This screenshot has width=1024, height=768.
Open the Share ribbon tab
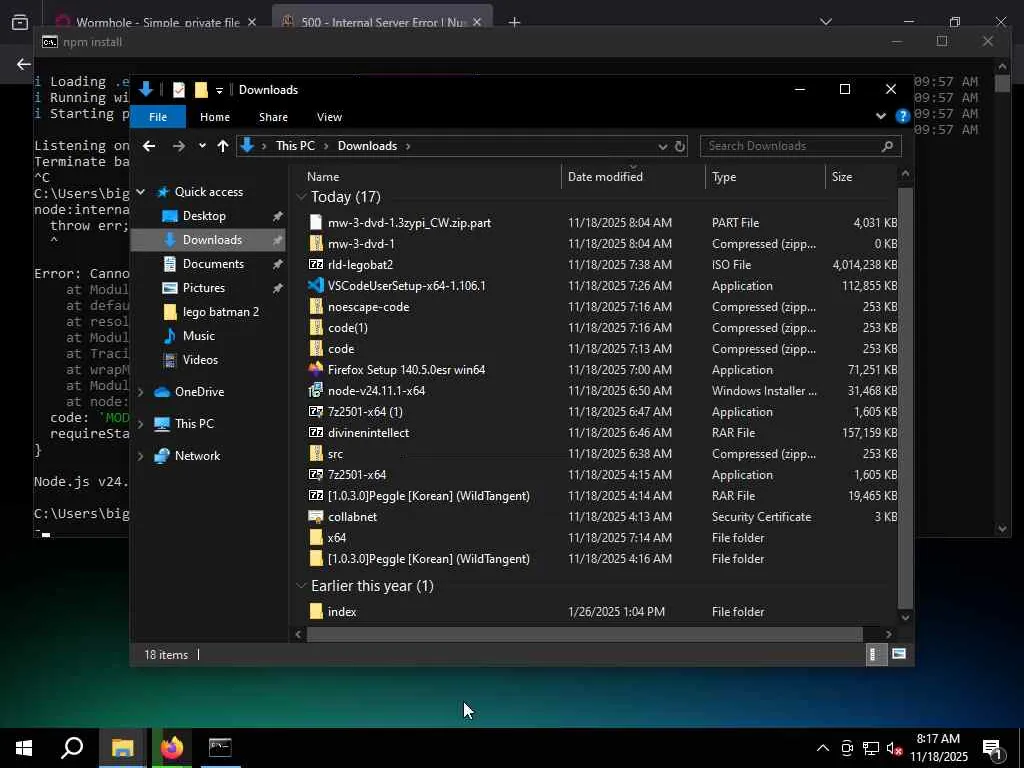(273, 117)
